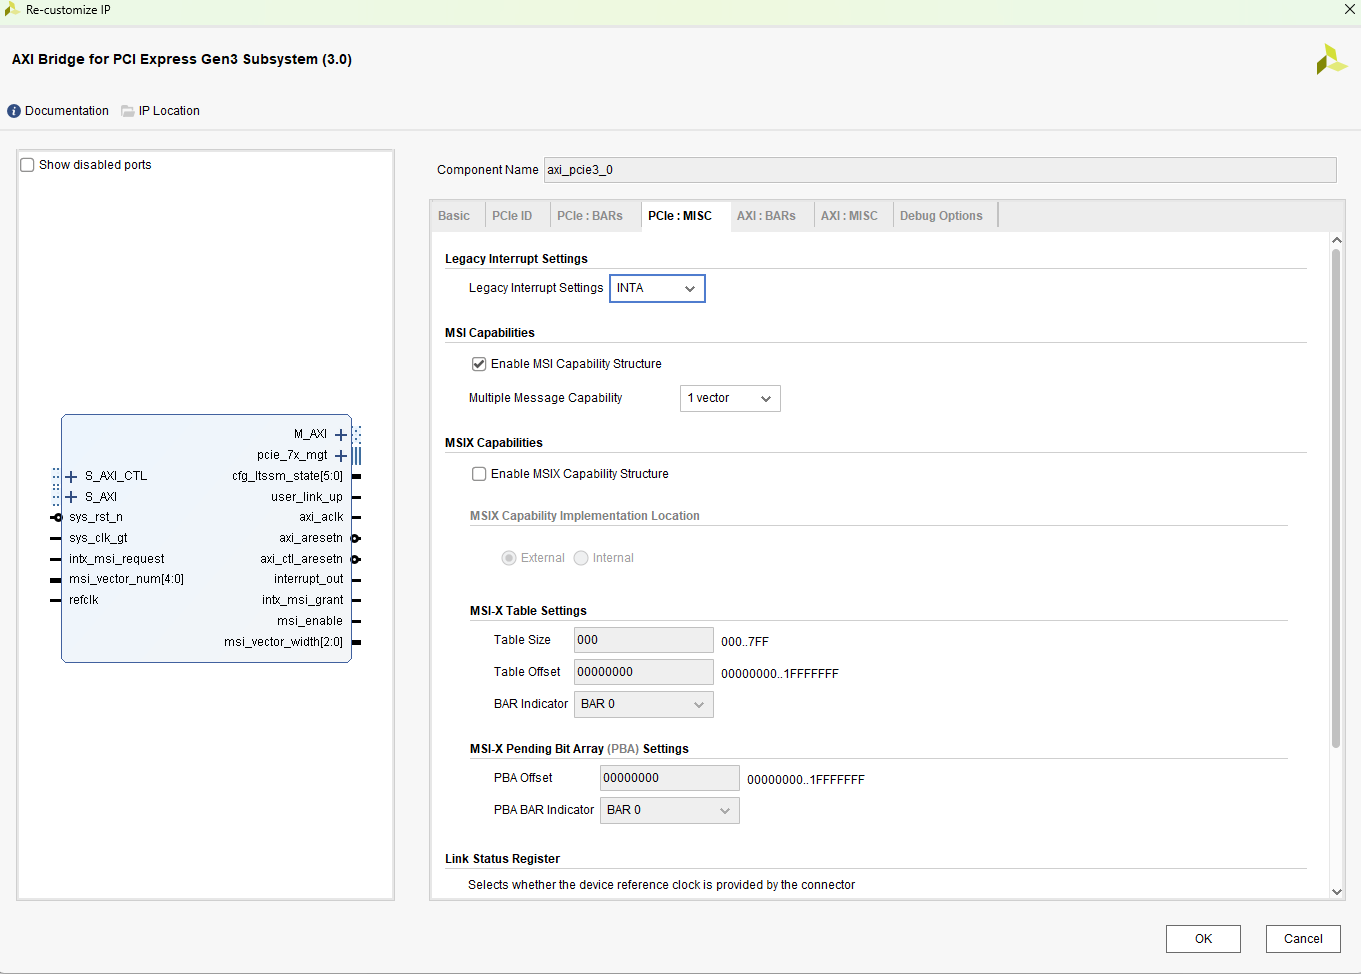
Task: Select the External radio button
Action: pyautogui.click(x=509, y=558)
